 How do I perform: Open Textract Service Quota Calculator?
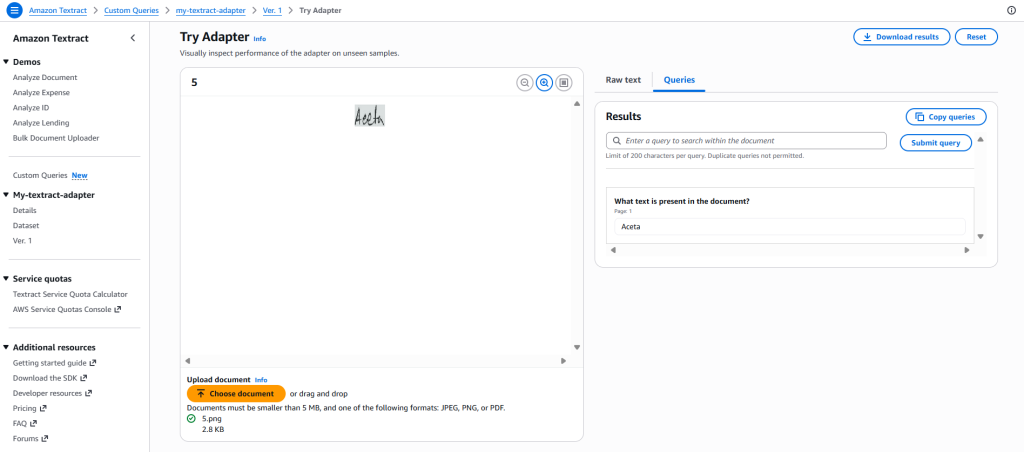coord(71,295)
